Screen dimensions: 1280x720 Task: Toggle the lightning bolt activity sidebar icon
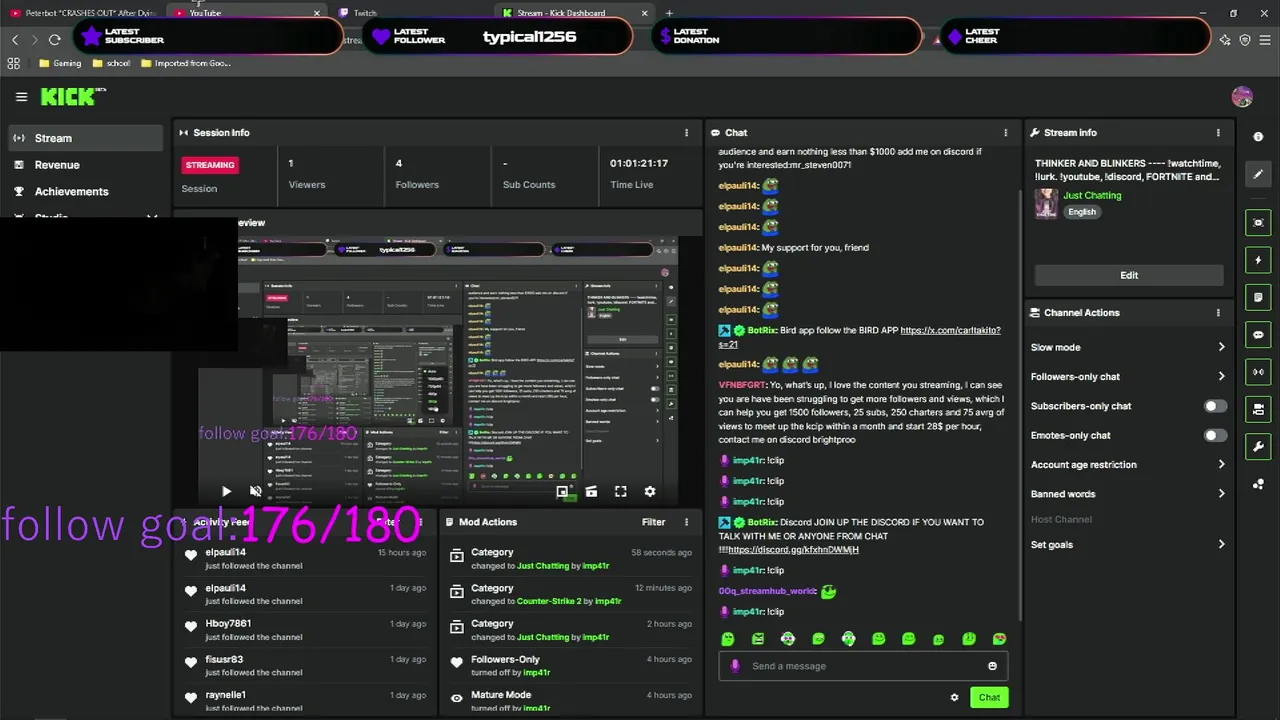click(1258, 260)
